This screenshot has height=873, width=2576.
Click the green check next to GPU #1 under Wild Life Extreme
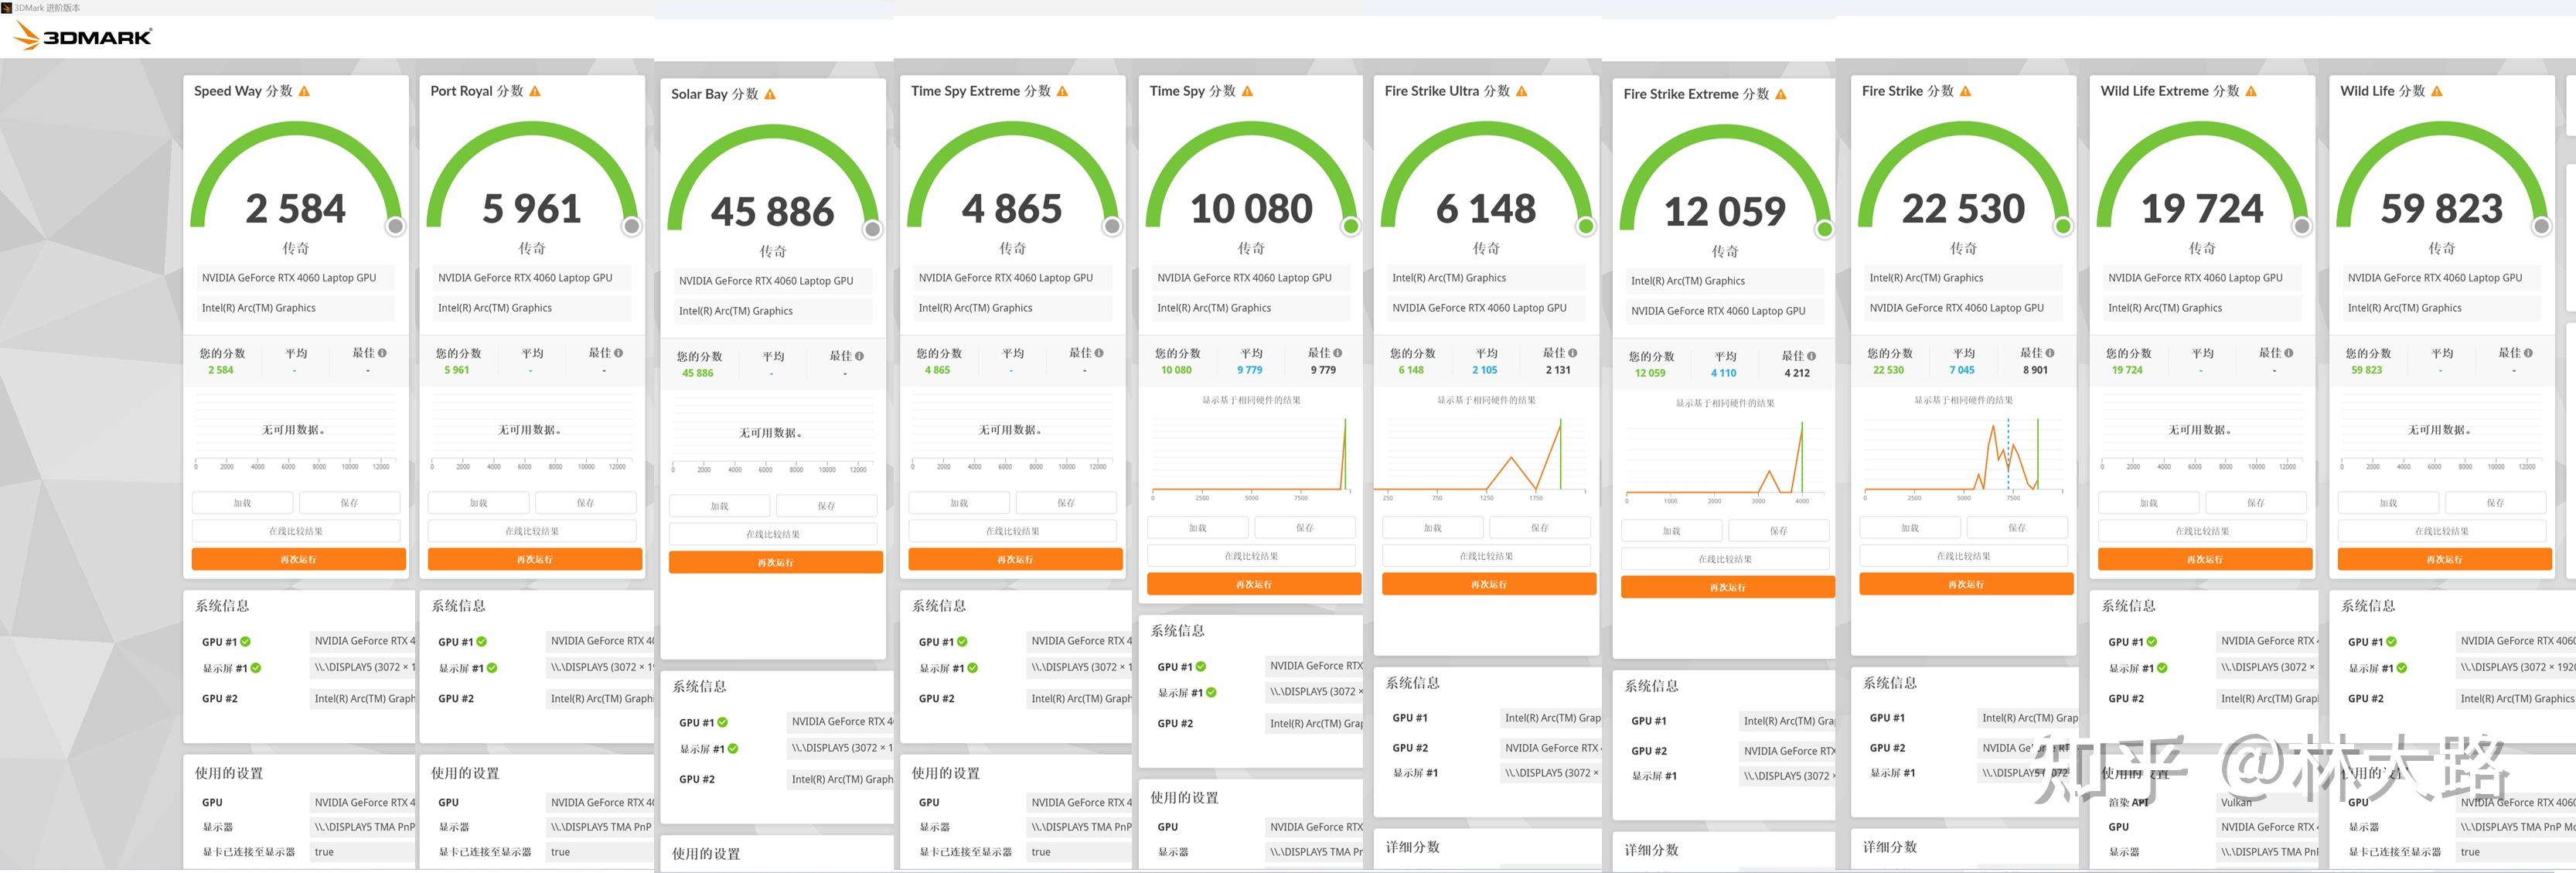coord(2152,642)
